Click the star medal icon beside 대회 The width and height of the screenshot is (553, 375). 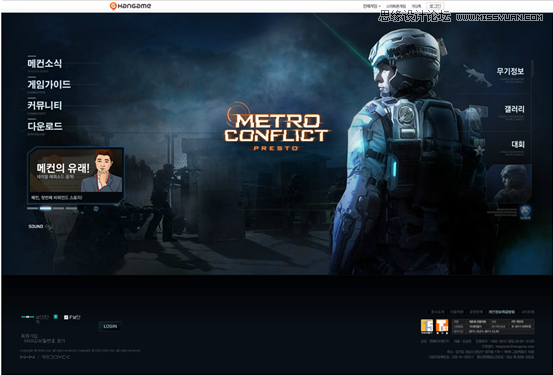point(479,151)
